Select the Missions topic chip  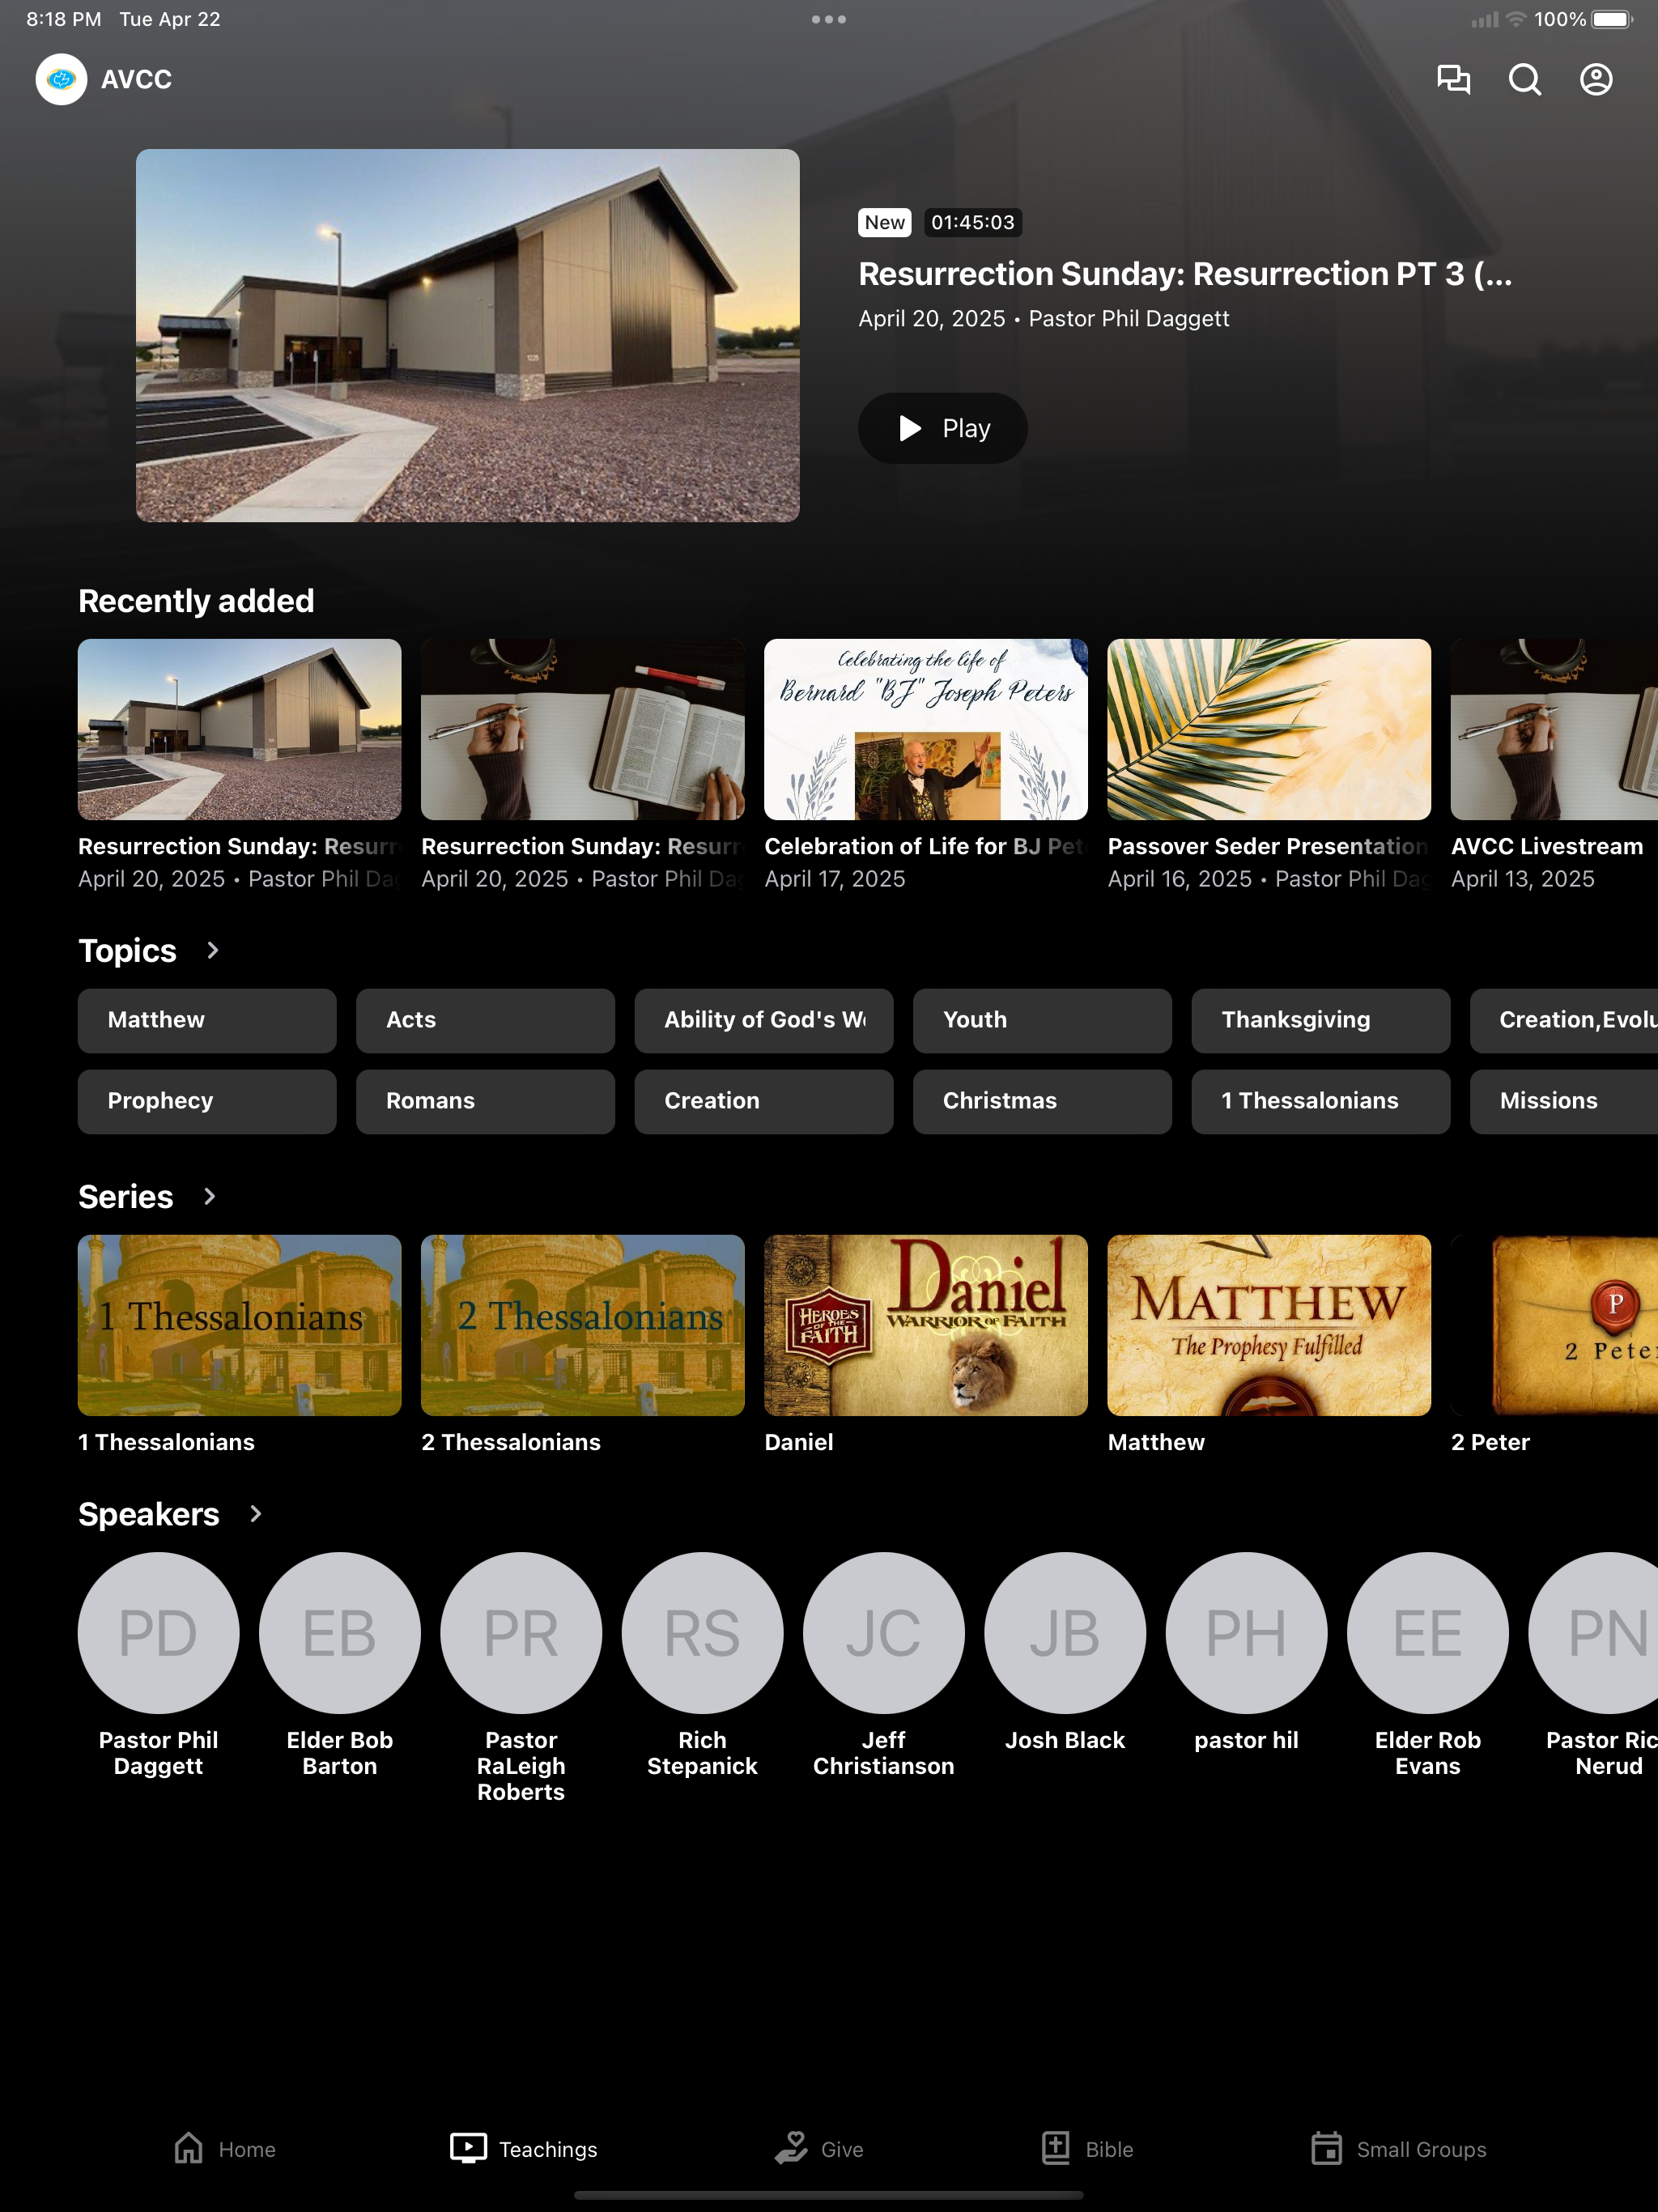coord(1564,1101)
